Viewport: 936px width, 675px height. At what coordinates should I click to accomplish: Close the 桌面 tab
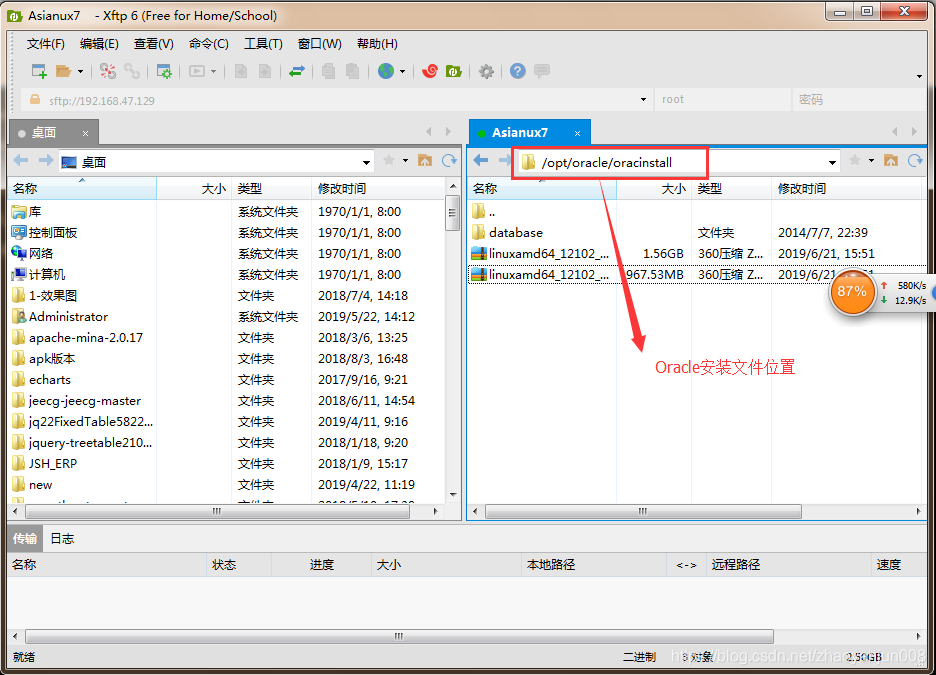pos(85,133)
